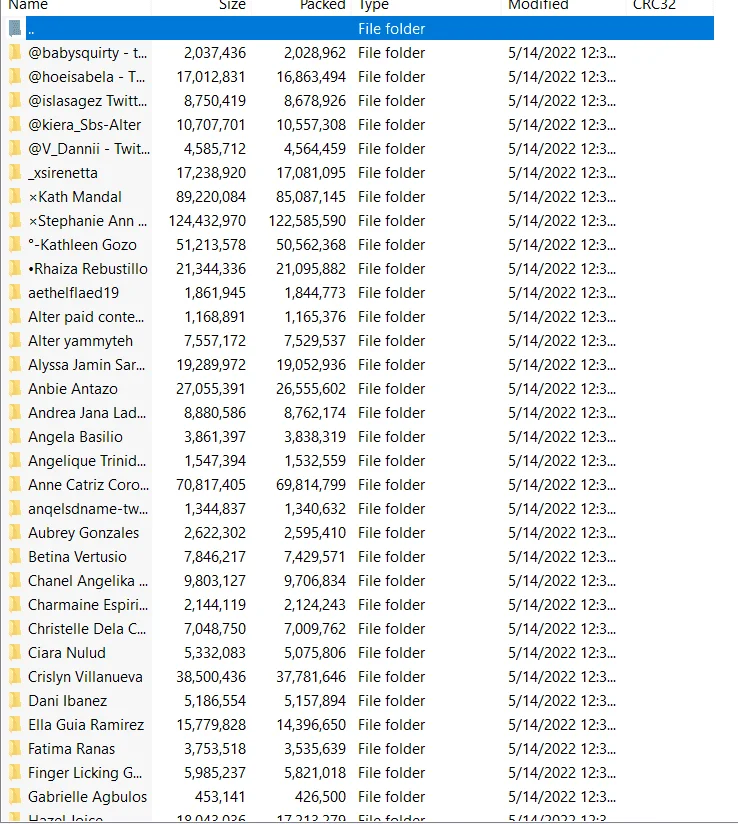Click the packed value 1,844,773
Image resolution: width=738 pixels, height=824 pixels.
tap(315, 293)
